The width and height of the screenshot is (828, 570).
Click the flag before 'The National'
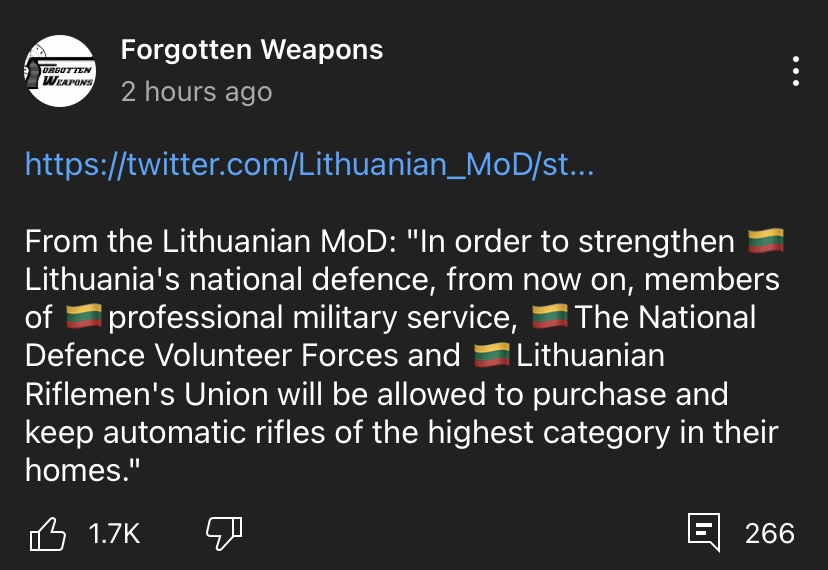[x=550, y=317]
